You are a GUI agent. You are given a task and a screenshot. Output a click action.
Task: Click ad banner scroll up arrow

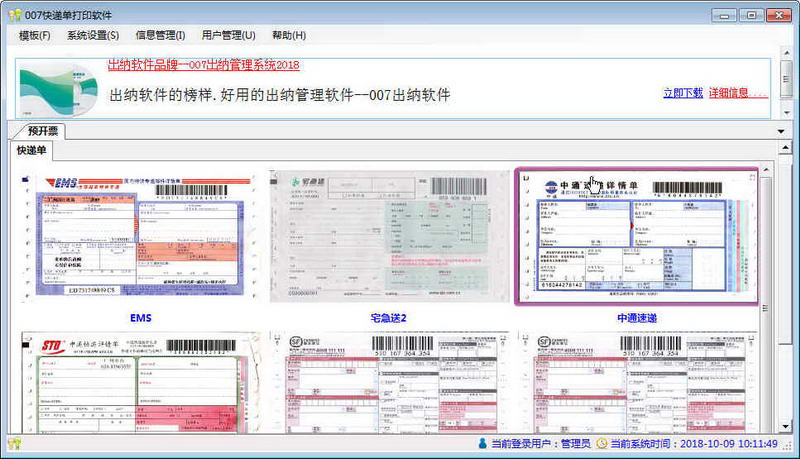coord(786,53)
